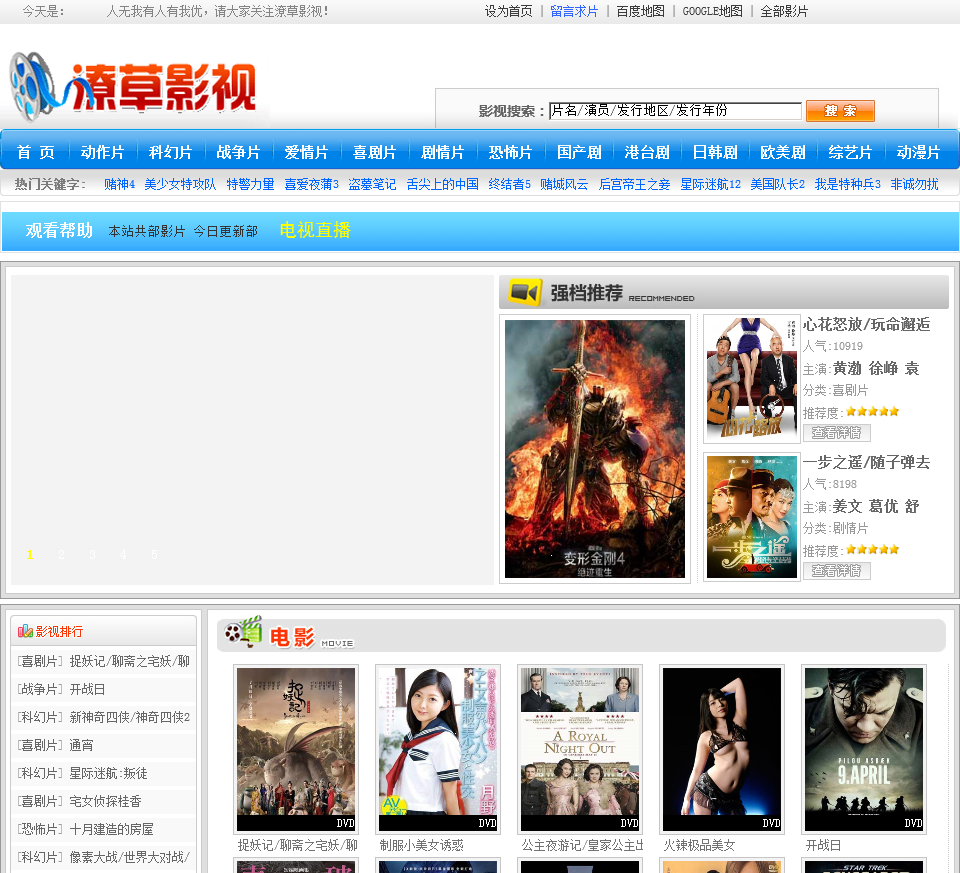960x873 pixels.
Task: Click the A Royal Night Out poster
Action: point(580,749)
